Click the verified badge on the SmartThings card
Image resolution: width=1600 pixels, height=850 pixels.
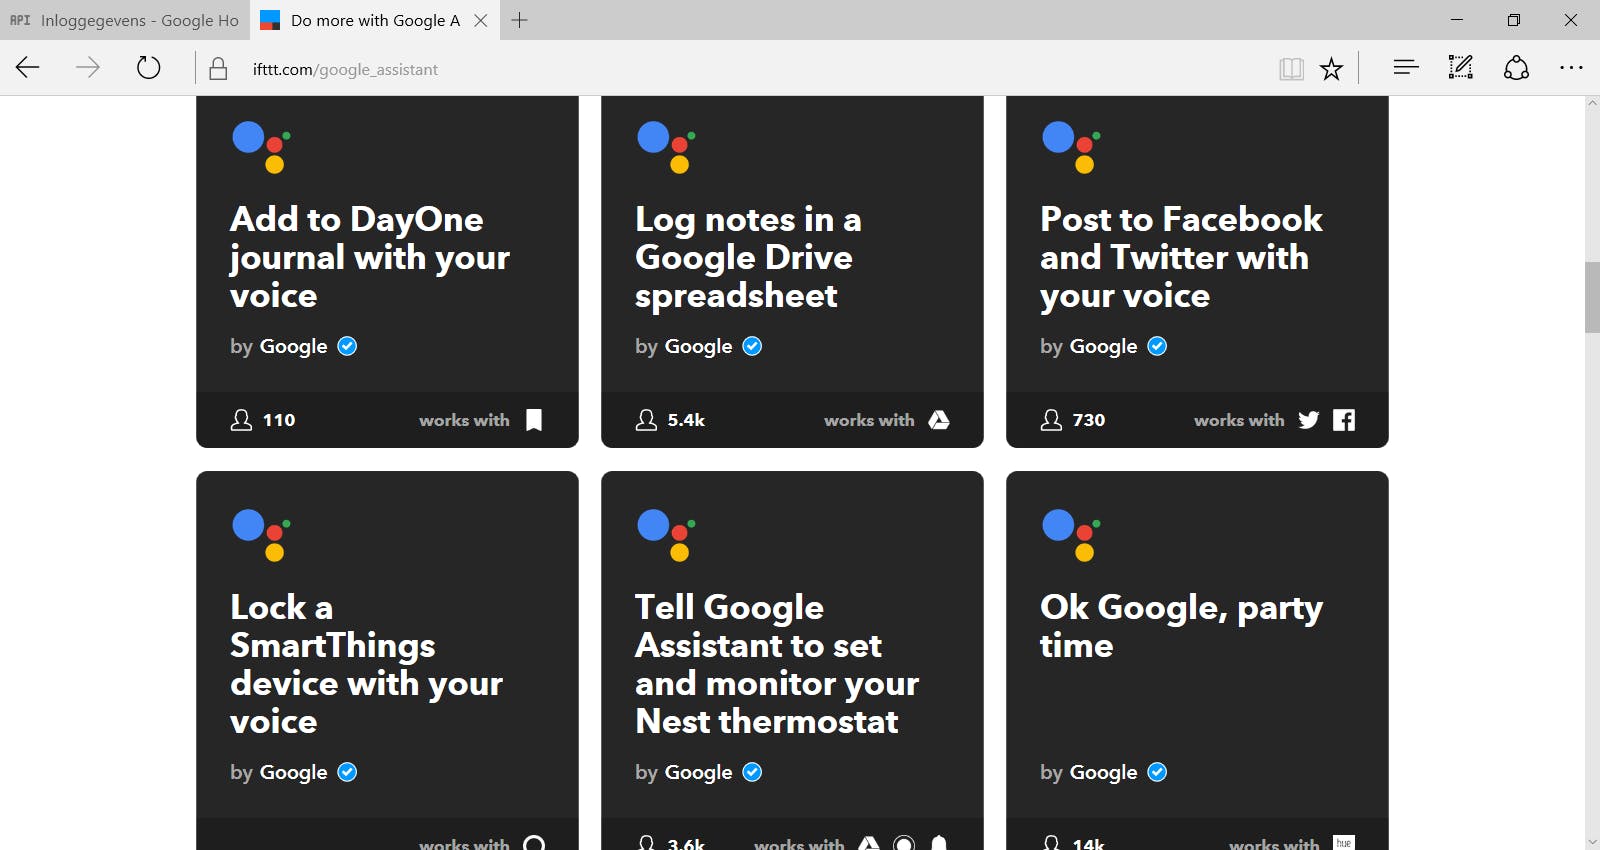click(x=347, y=772)
